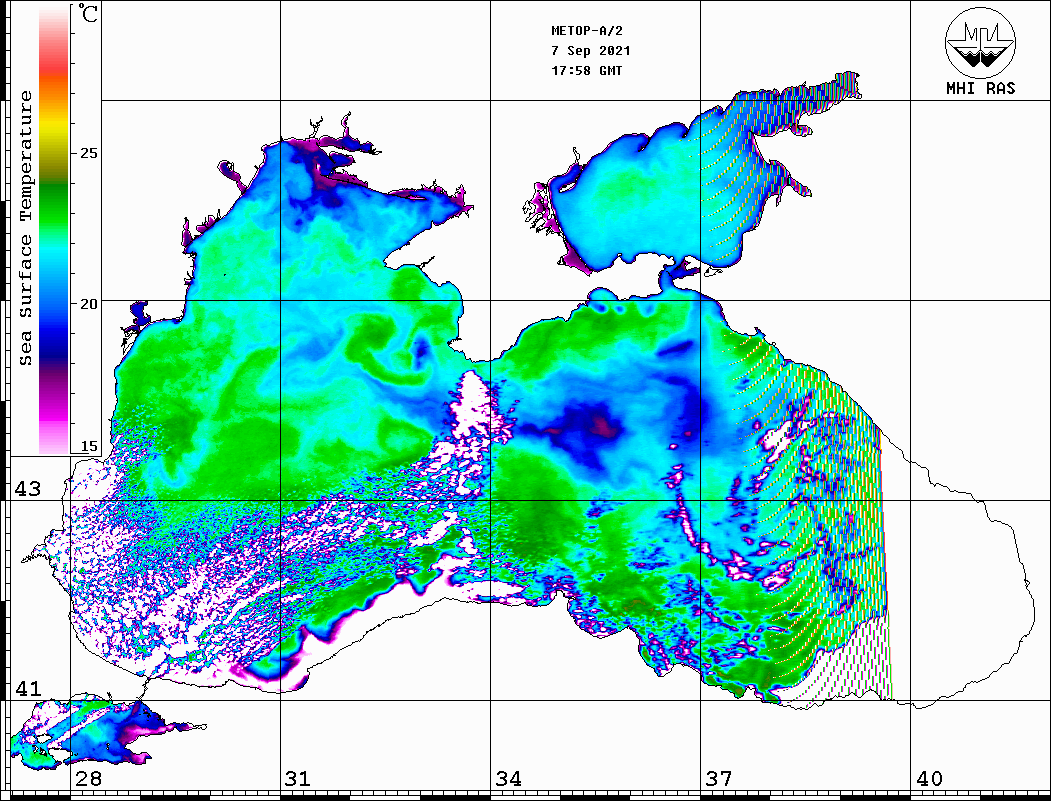The width and height of the screenshot is (1051, 801).
Task: Click the Sea Surface Temperature vertical label
Action: point(25,229)
